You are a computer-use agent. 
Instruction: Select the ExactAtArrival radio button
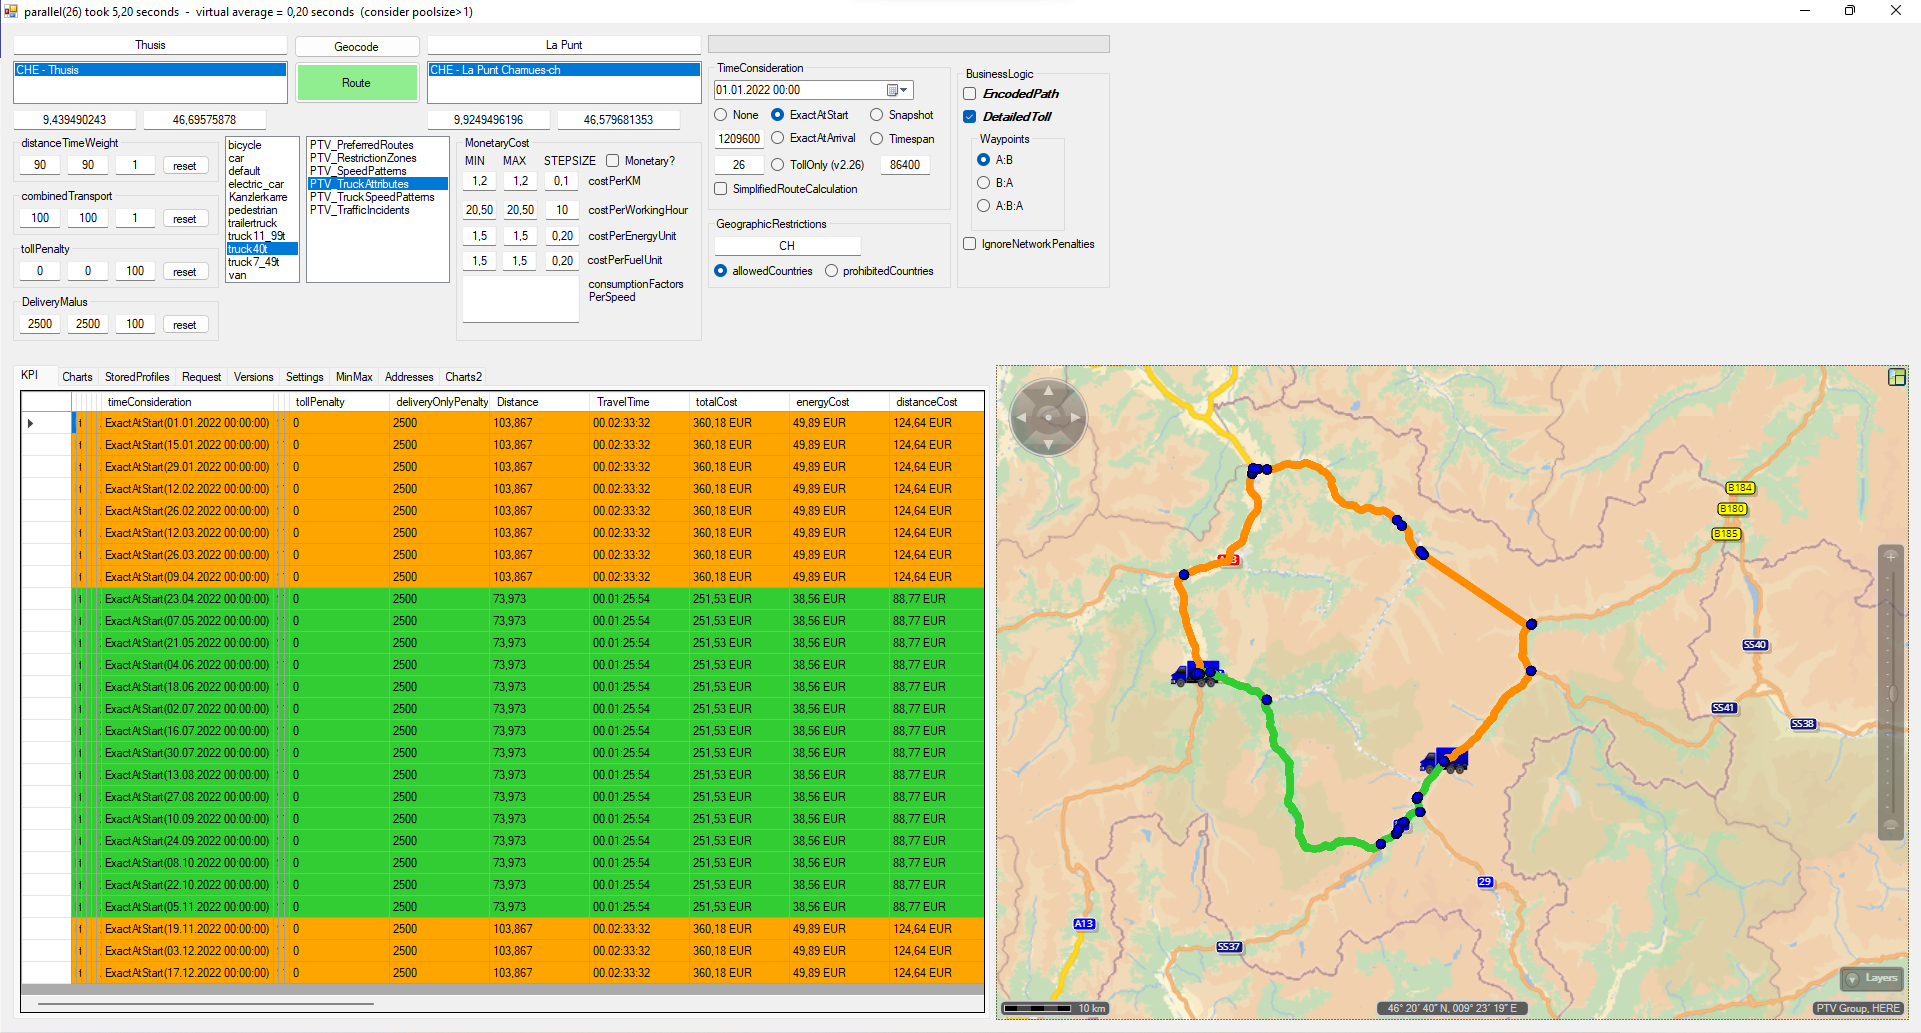[x=777, y=138]
